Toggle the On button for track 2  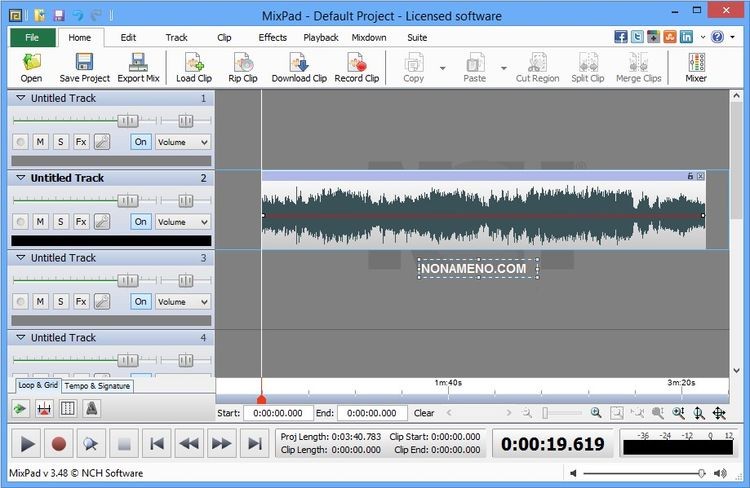[x=140, y=222]
